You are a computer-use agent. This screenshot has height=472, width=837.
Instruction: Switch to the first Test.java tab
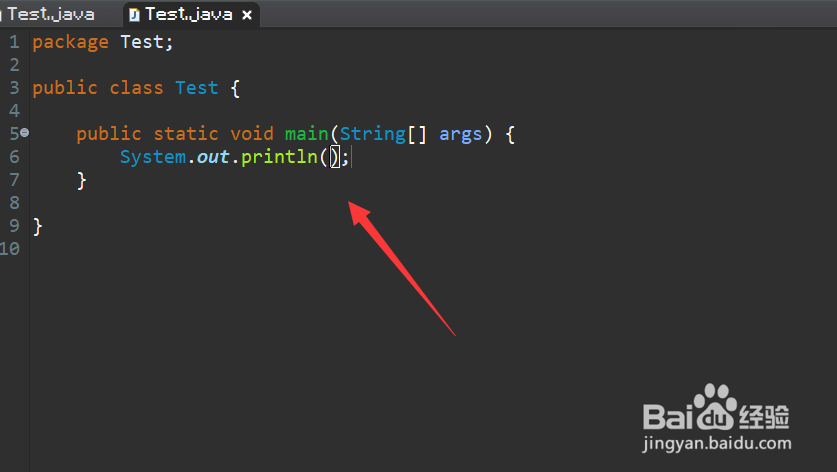[50, 14]
